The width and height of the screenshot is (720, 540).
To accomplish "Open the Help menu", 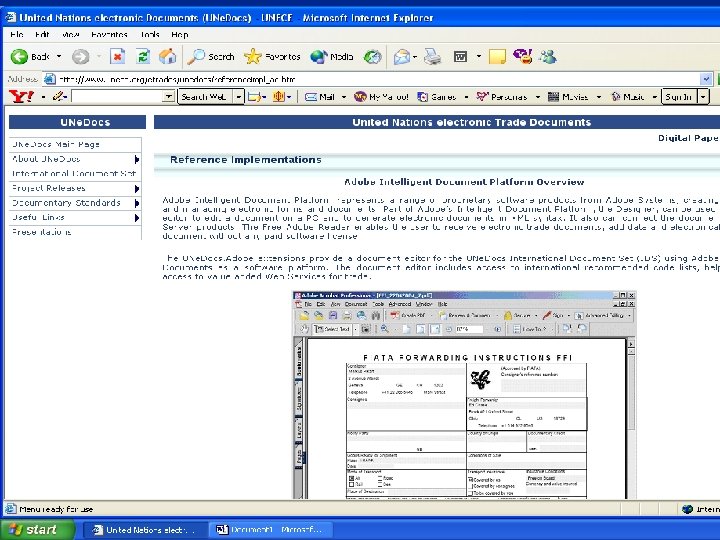I will pyautogui.click(x=180, y=34).
